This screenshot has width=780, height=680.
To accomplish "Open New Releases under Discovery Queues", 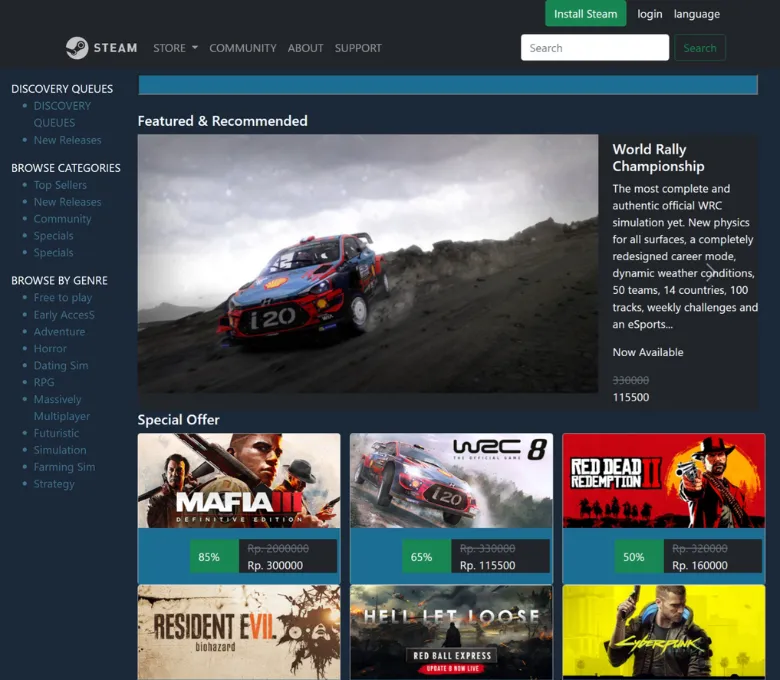I will pos(67,140).
